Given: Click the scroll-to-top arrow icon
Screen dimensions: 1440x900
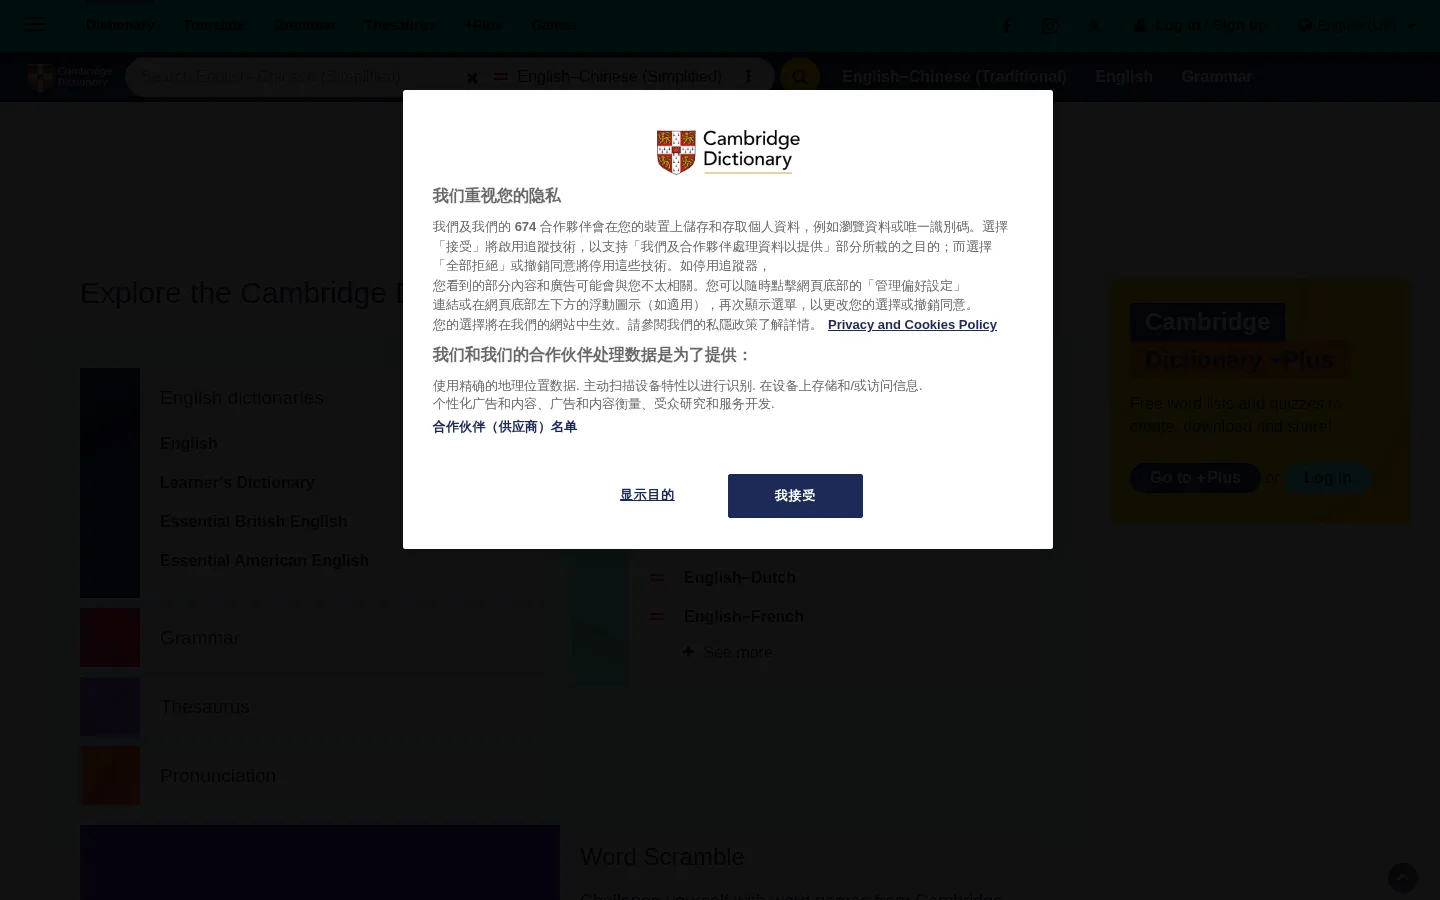Looking at the screenshot, I should 1403,878.
